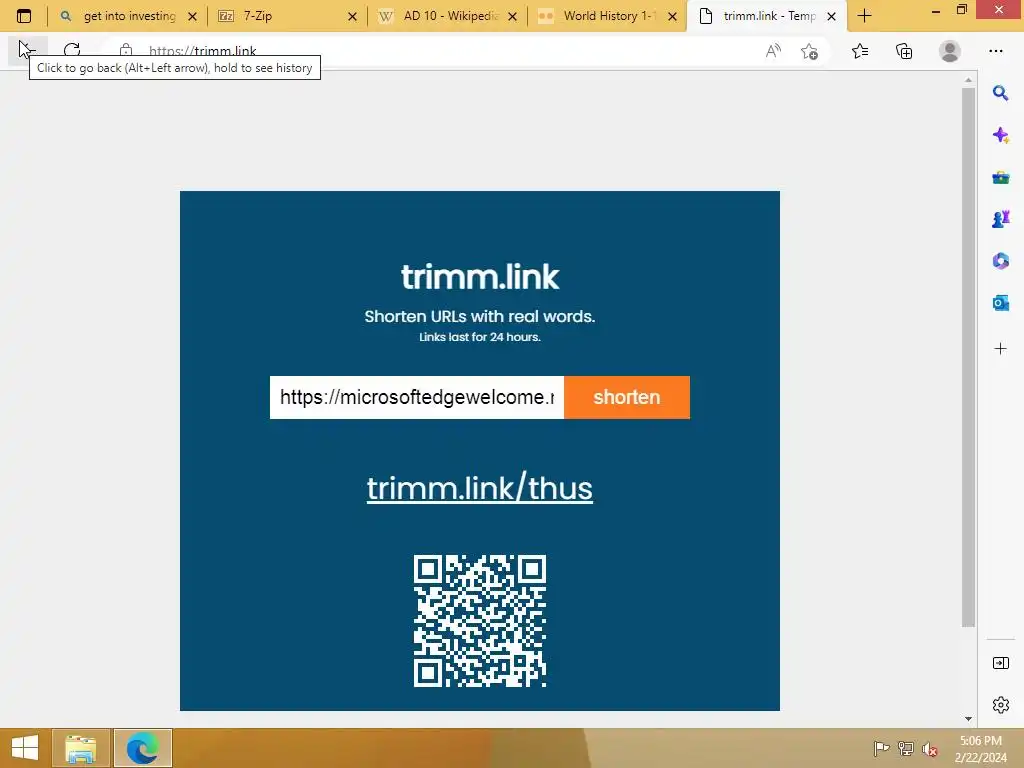Click the Microsoft Edge taskbar icon
1024x768 pixels.
143,748
